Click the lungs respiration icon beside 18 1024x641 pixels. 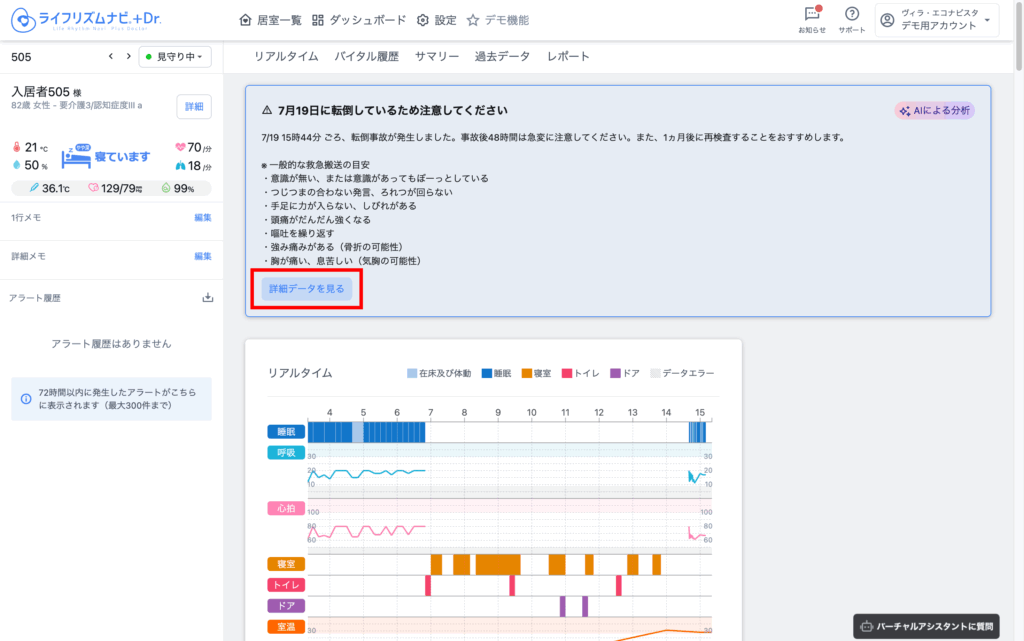pyautogui.click(x=180, y=166)
